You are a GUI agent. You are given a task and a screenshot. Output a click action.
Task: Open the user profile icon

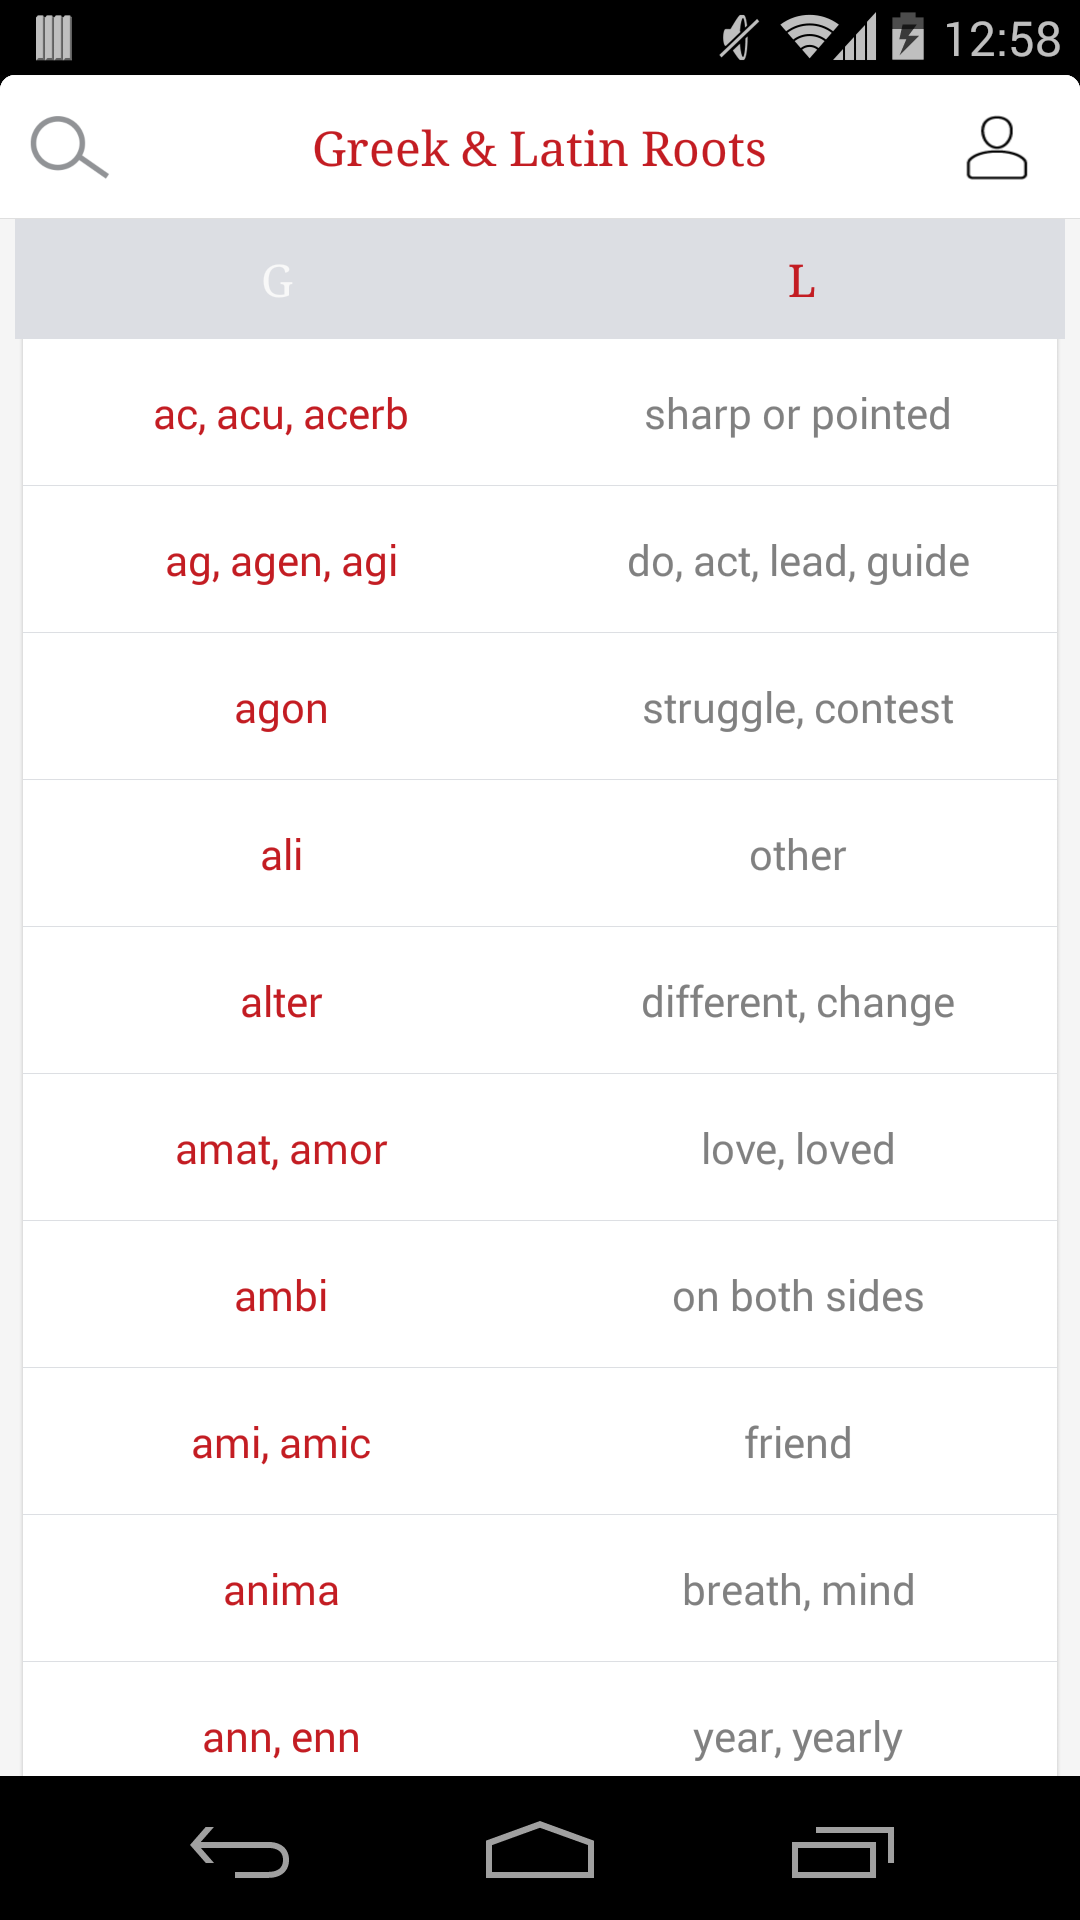coord(996,148)
